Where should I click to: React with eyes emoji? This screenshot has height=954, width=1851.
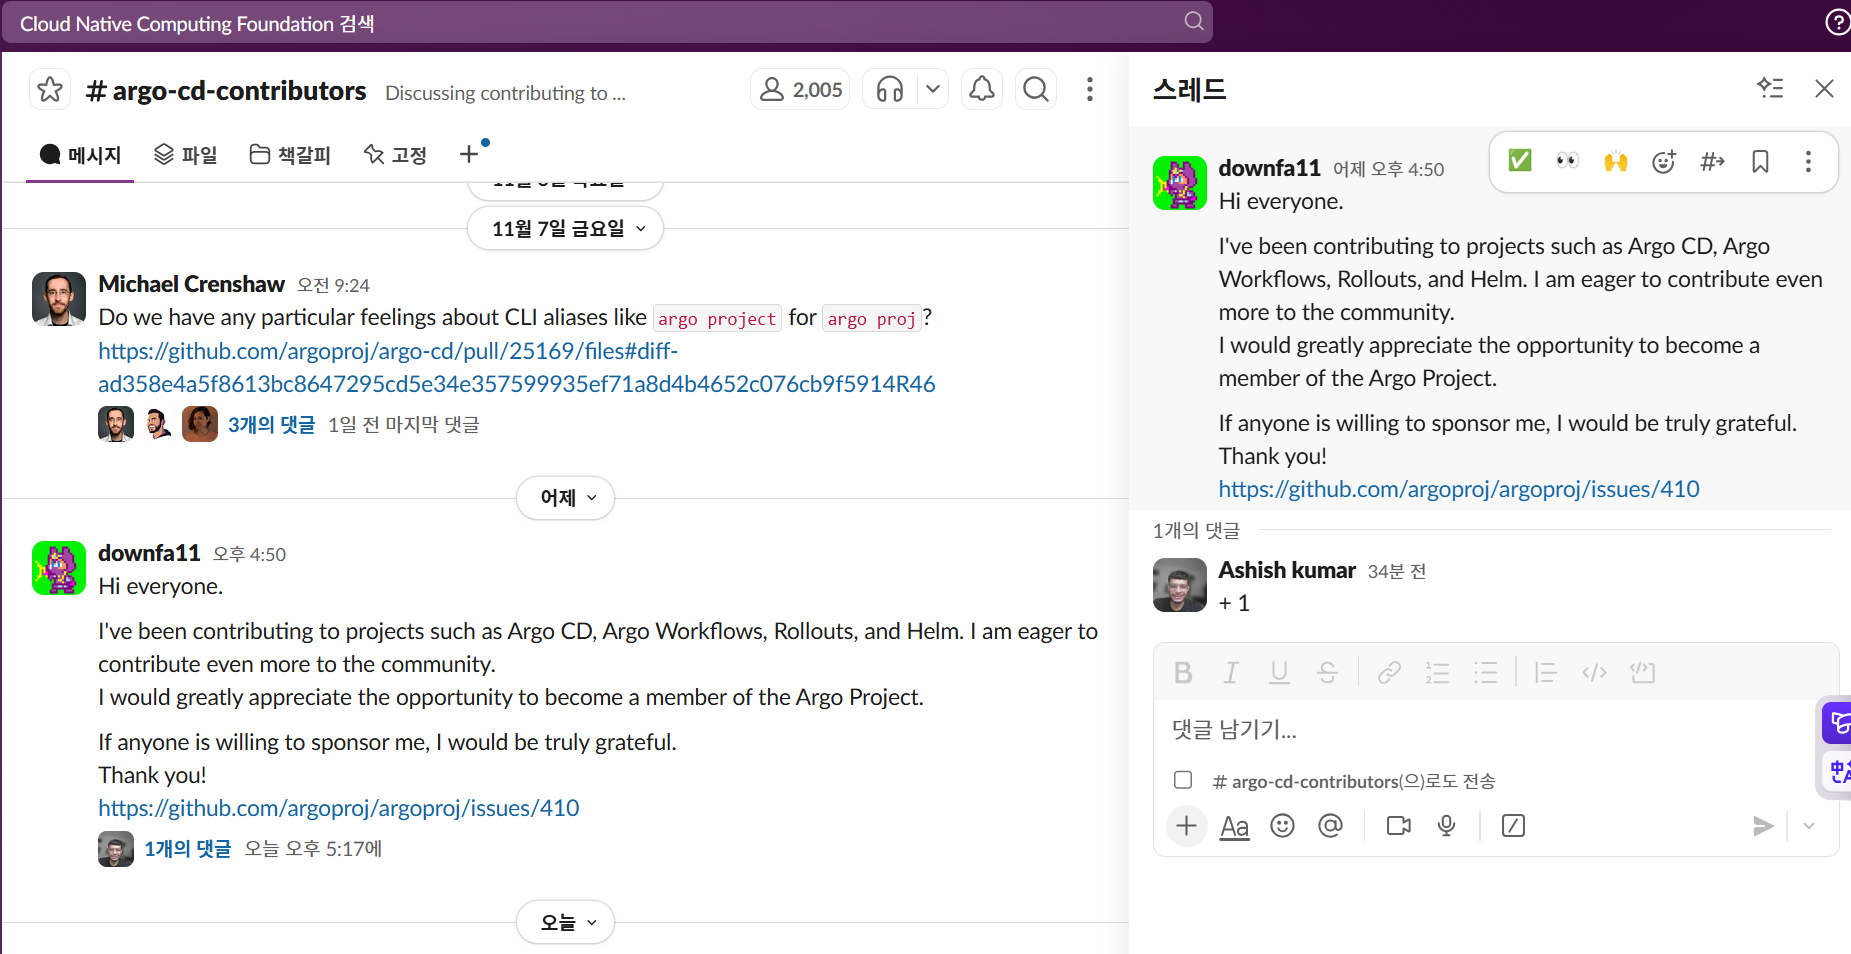tap(1567, 161)
